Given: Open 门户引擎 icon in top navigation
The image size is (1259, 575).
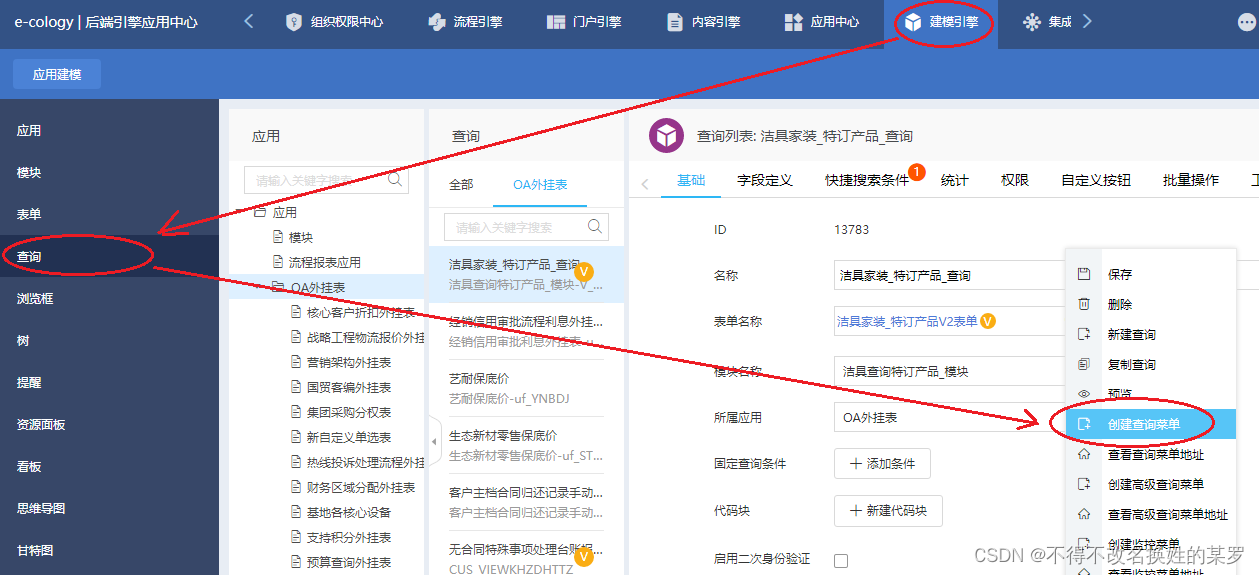Looking at the screenshot, I should point(556,22).
